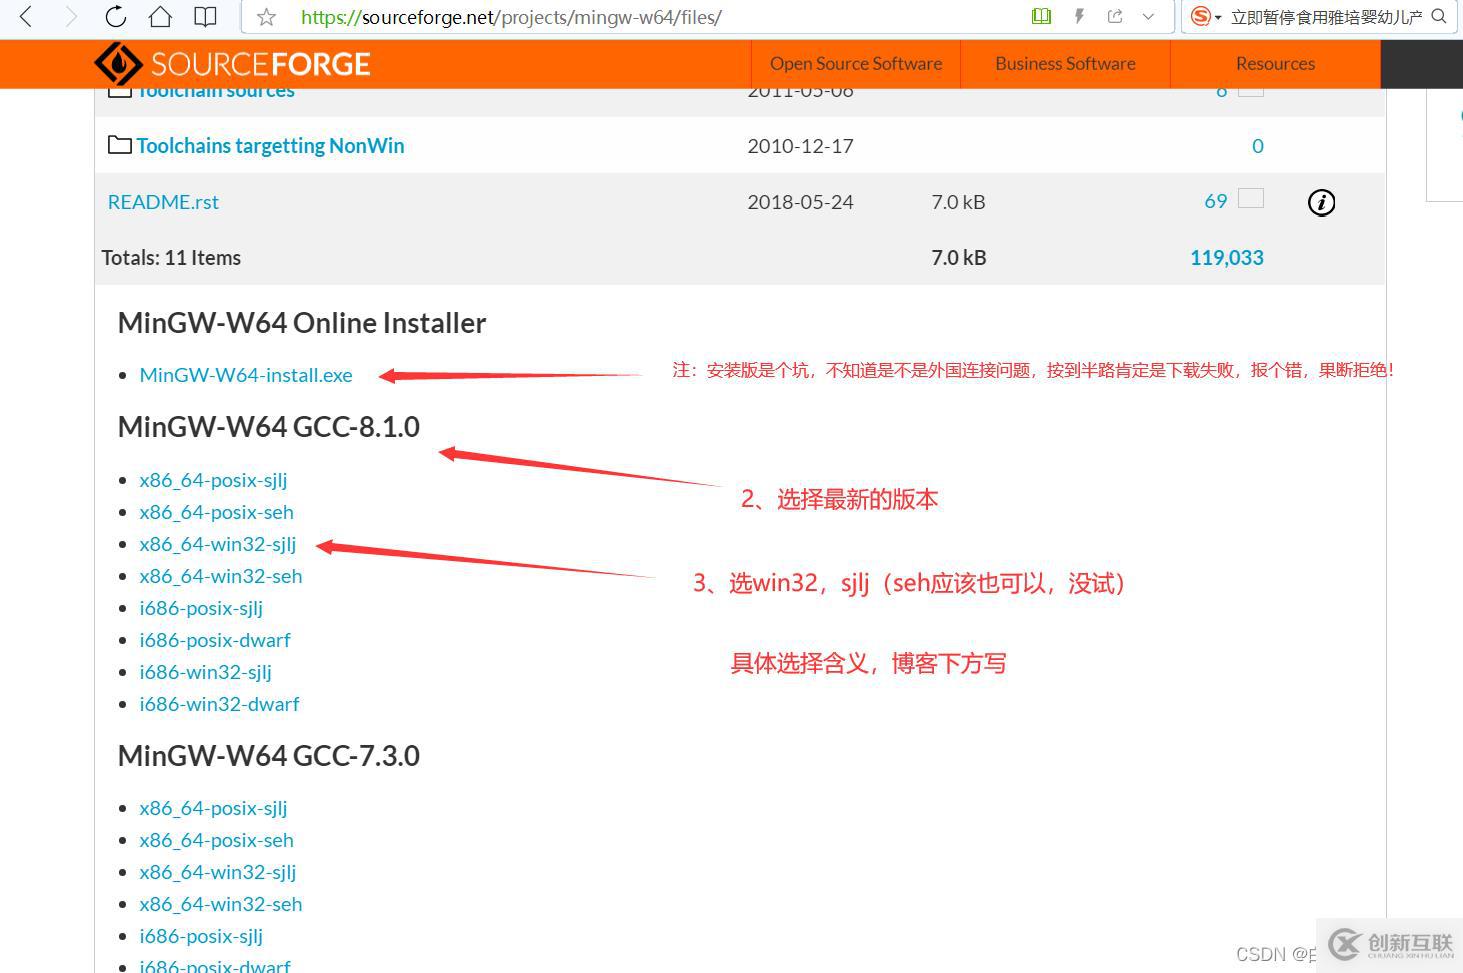The width and height of the screenshot is (1463, 973).
Task: Click the README.rst downloads count 69
Action: tap(1215, 201)
